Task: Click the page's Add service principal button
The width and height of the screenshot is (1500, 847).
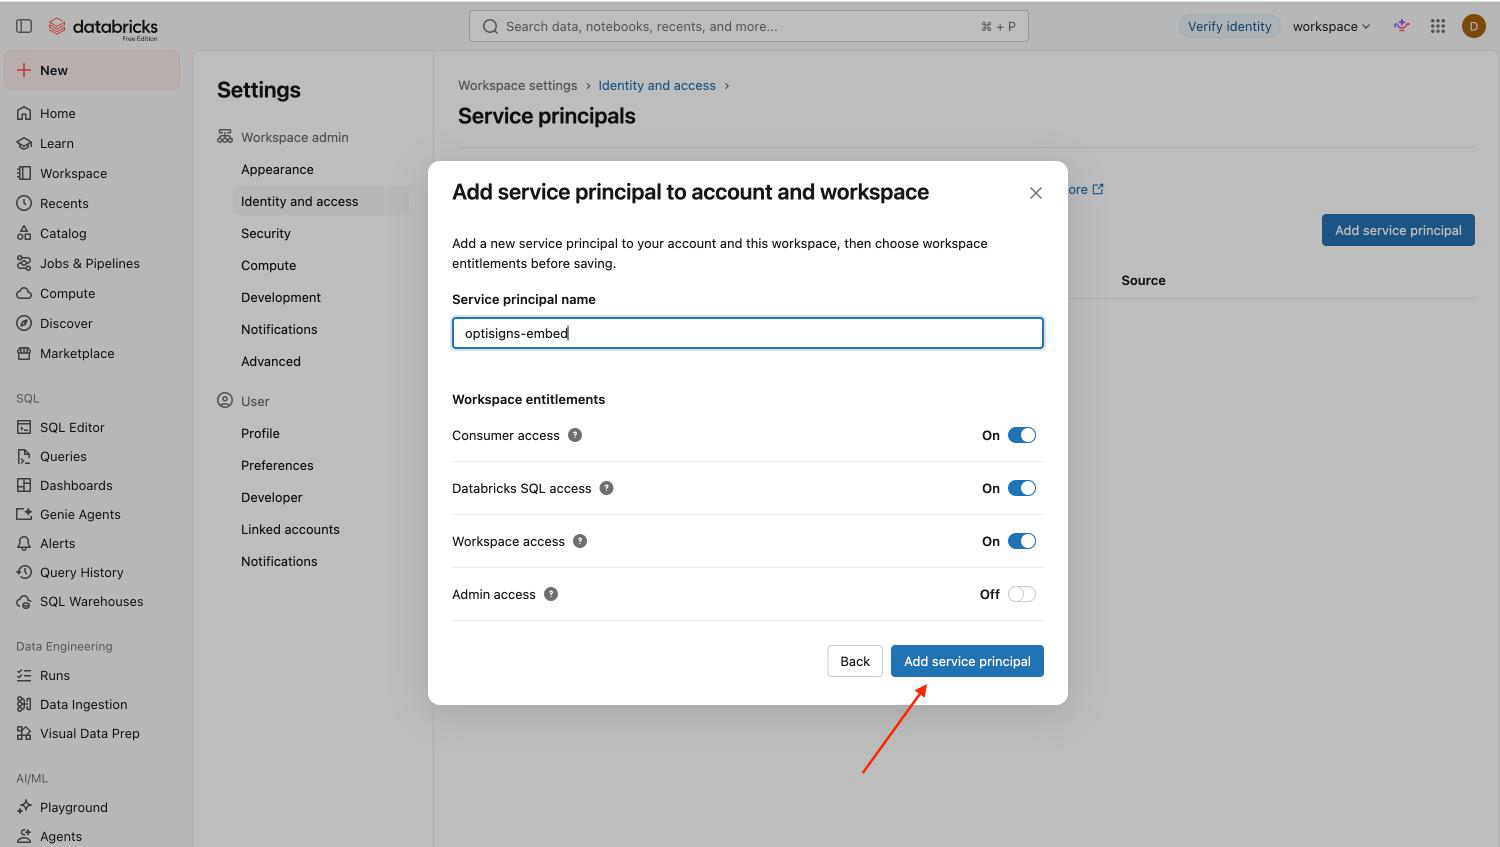Action: (1398, 230)
